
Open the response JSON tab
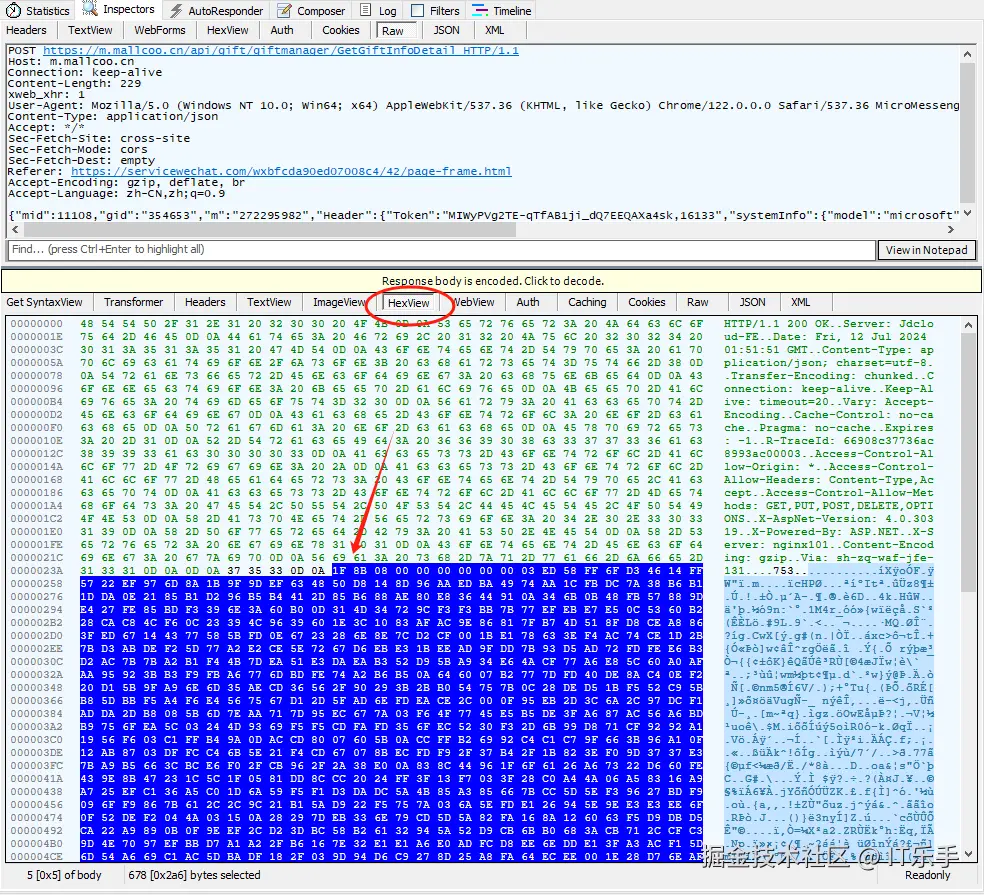pos(752,303)
